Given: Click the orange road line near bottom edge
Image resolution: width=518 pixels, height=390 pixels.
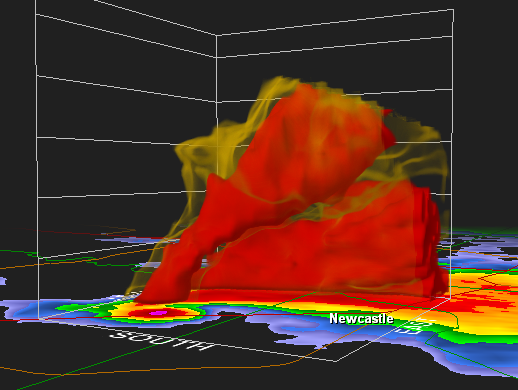Looking at the screenshot, I should click(167, 370).
